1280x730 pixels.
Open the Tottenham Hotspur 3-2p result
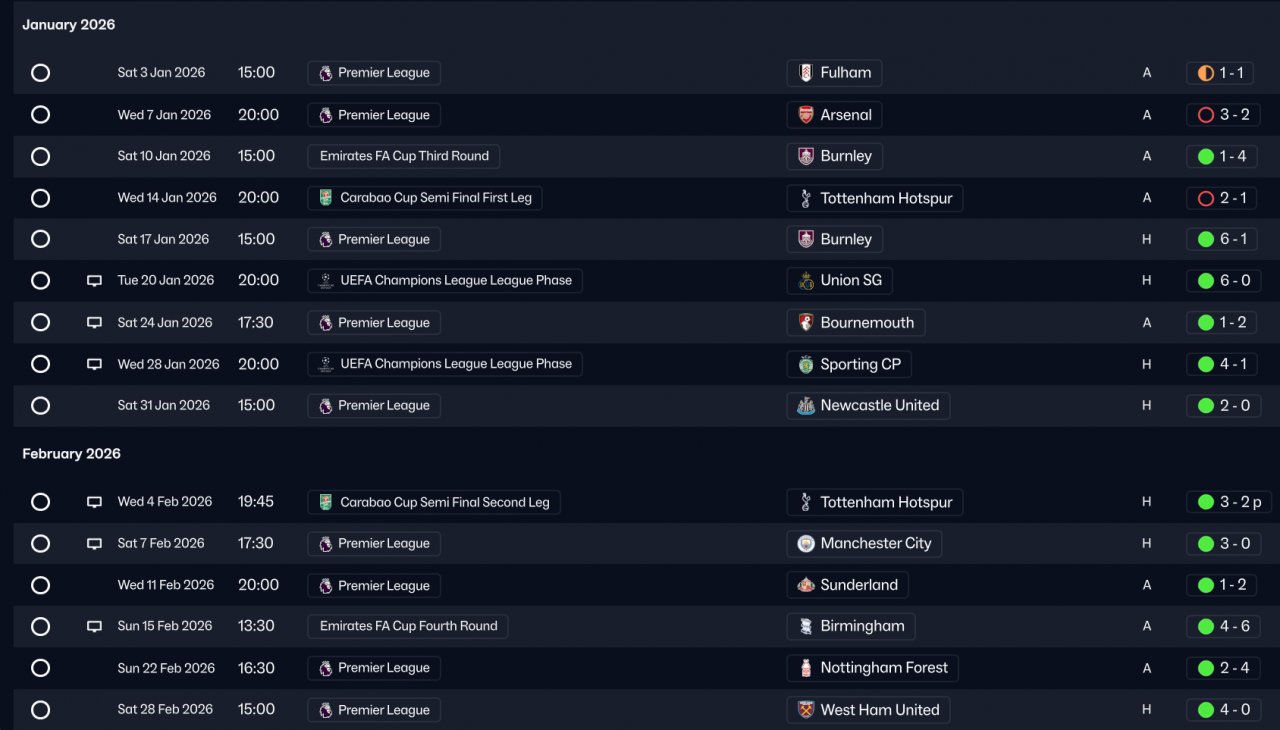pos(1229,502)
